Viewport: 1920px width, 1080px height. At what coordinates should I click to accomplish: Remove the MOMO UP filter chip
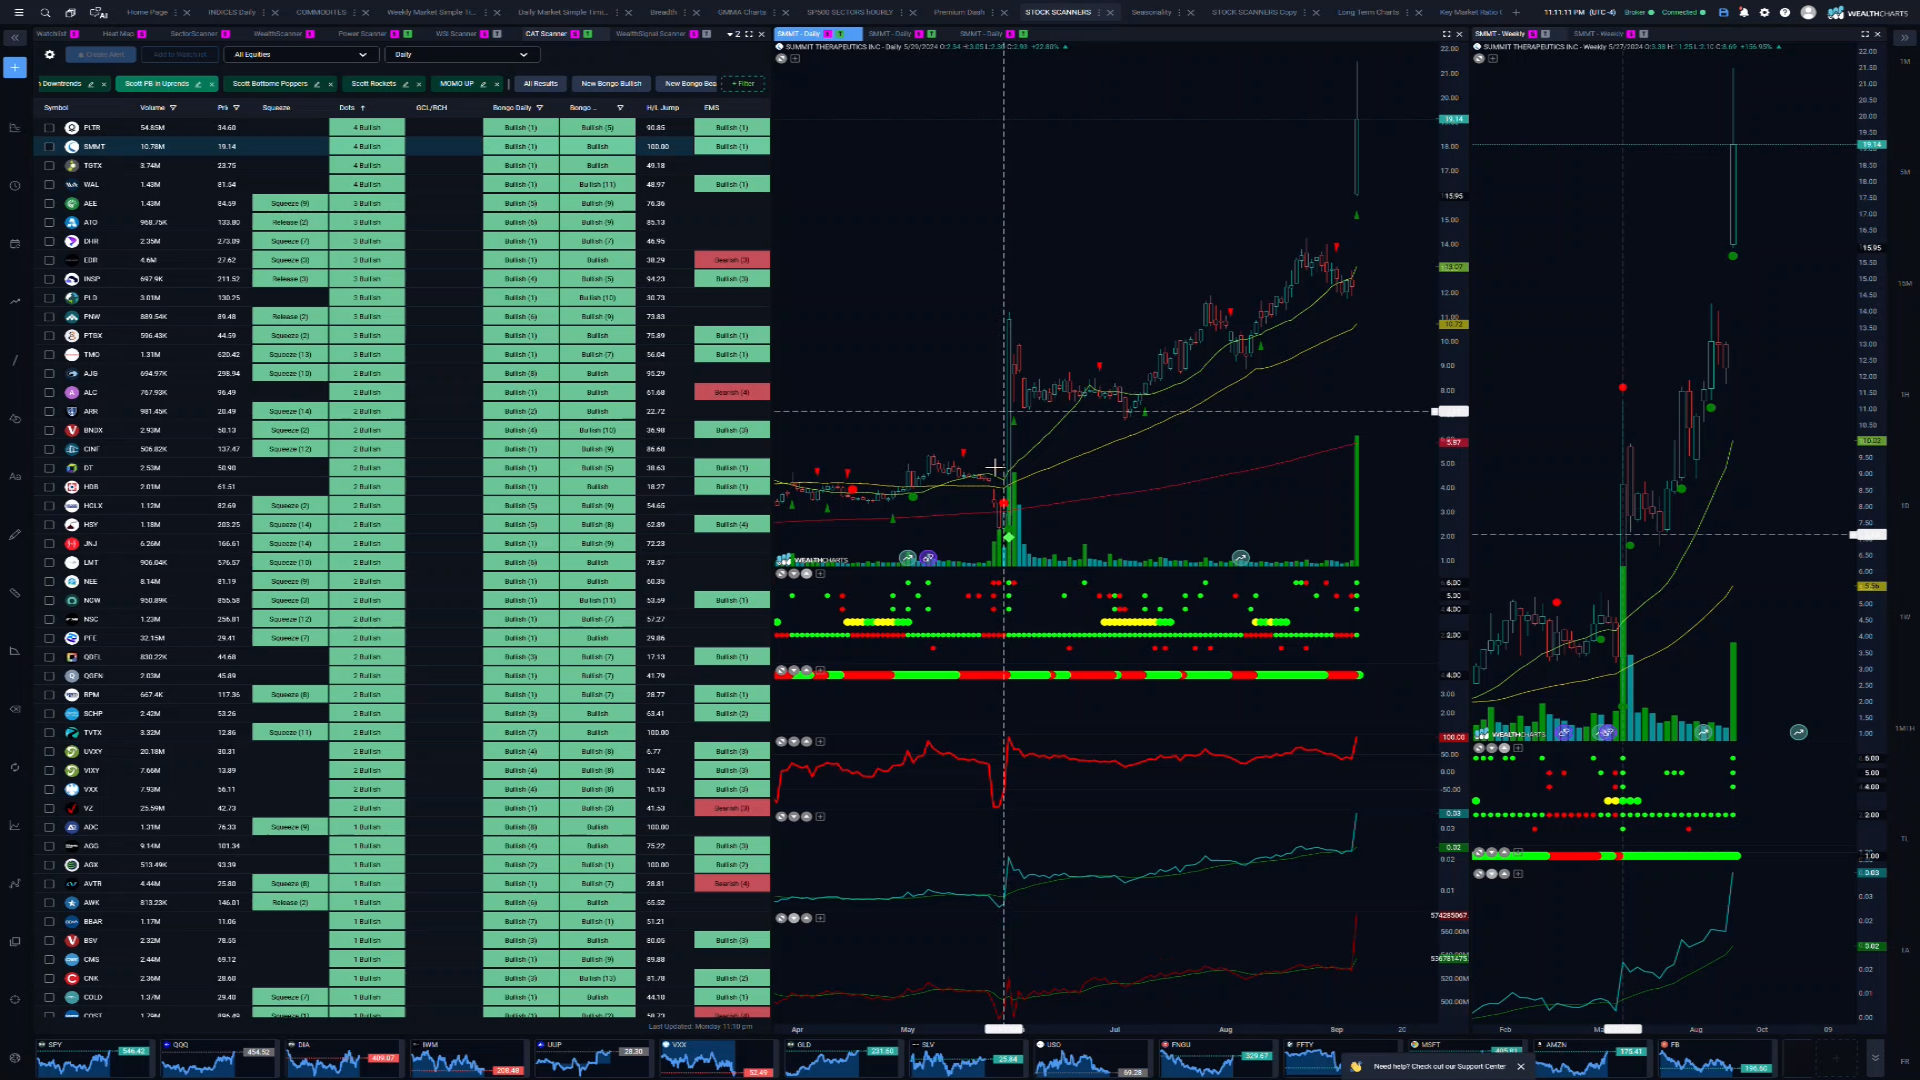[497, 84]
